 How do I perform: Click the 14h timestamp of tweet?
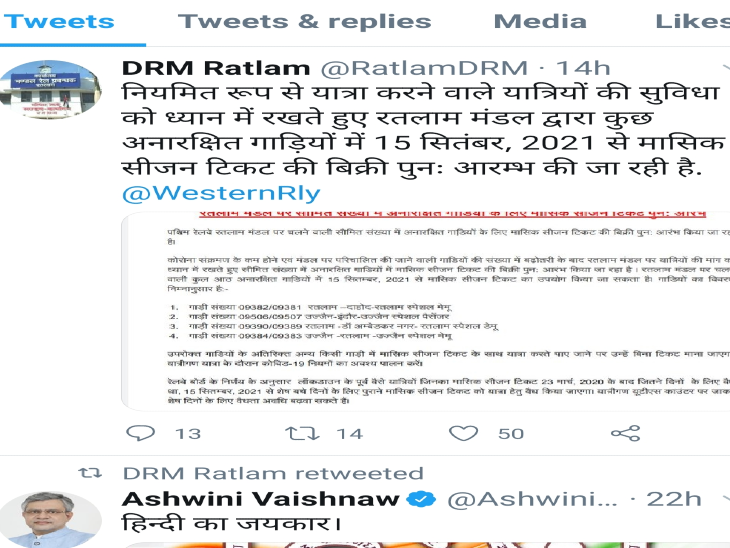pyautogui.click(x=583, y=68)
